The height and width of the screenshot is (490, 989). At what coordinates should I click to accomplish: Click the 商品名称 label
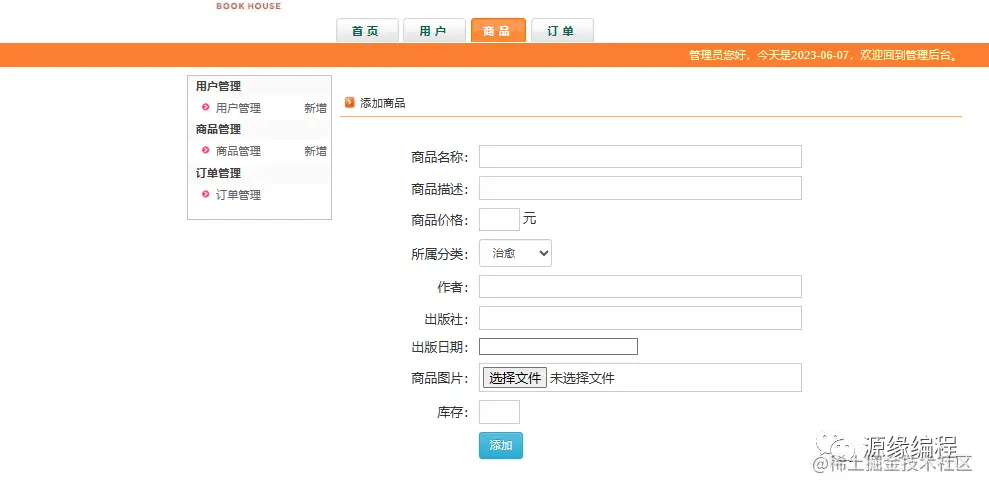(440, 157)
